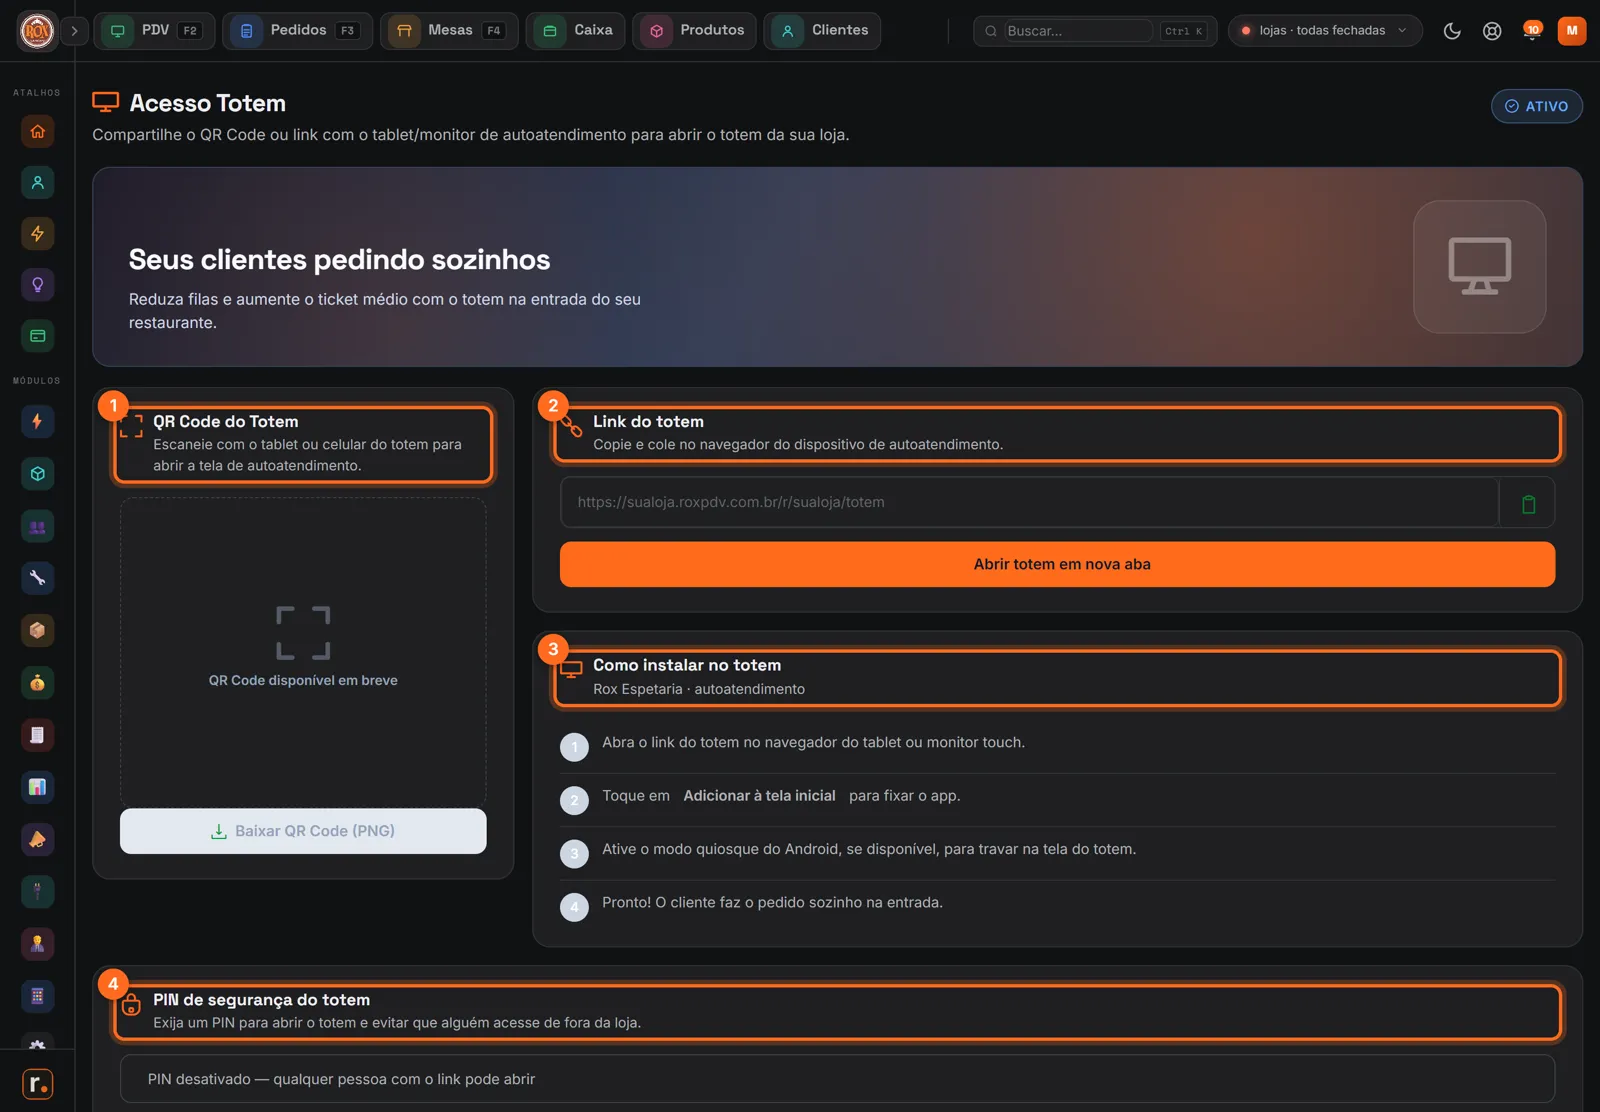This screenshot has width=1600, height=1112.
Task: Click the money bag module icon
Action: click(37, 682)
